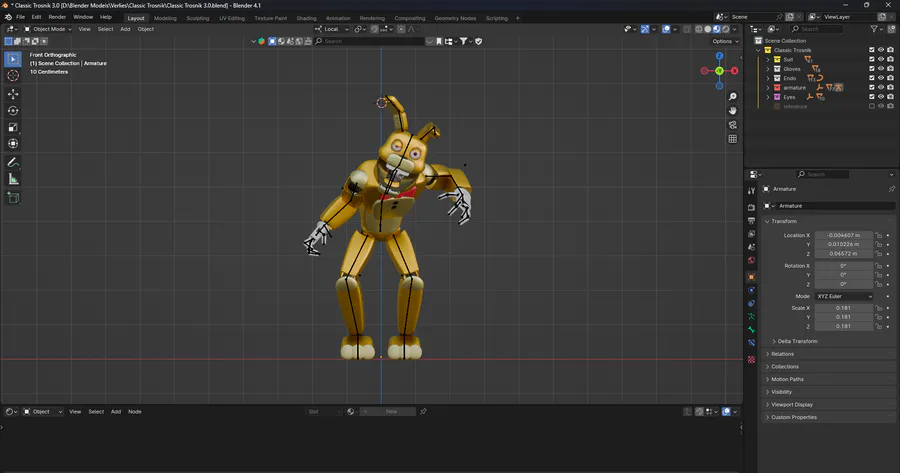Uncheck exclude checkbox for Gloves collection
The image size is (900, 473).
(871, 68)
